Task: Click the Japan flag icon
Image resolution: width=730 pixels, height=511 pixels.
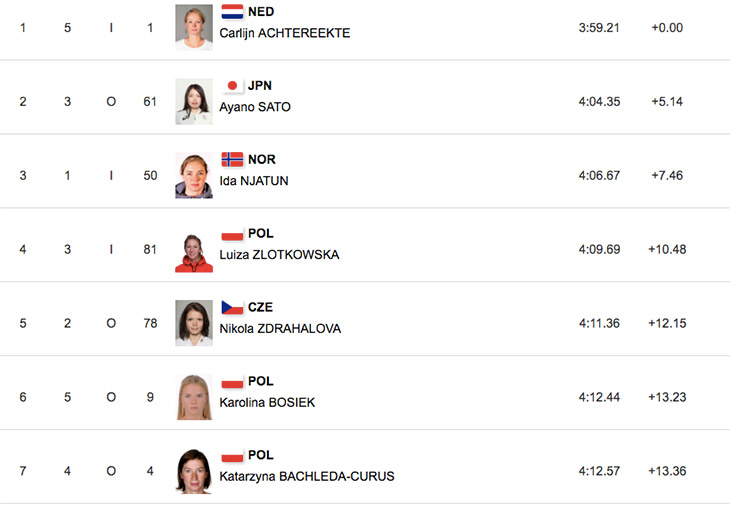Action: pyautogui.click(x=232, y=86)
